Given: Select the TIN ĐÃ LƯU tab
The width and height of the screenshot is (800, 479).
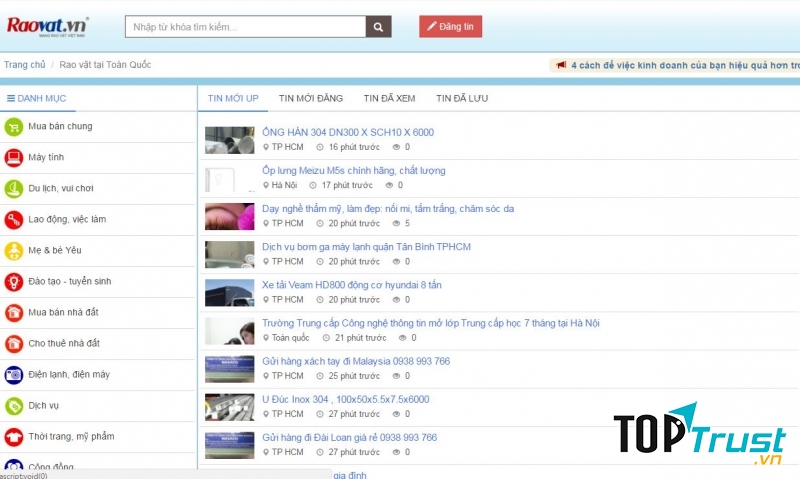Looking at the screenshot, I should 461,98.
